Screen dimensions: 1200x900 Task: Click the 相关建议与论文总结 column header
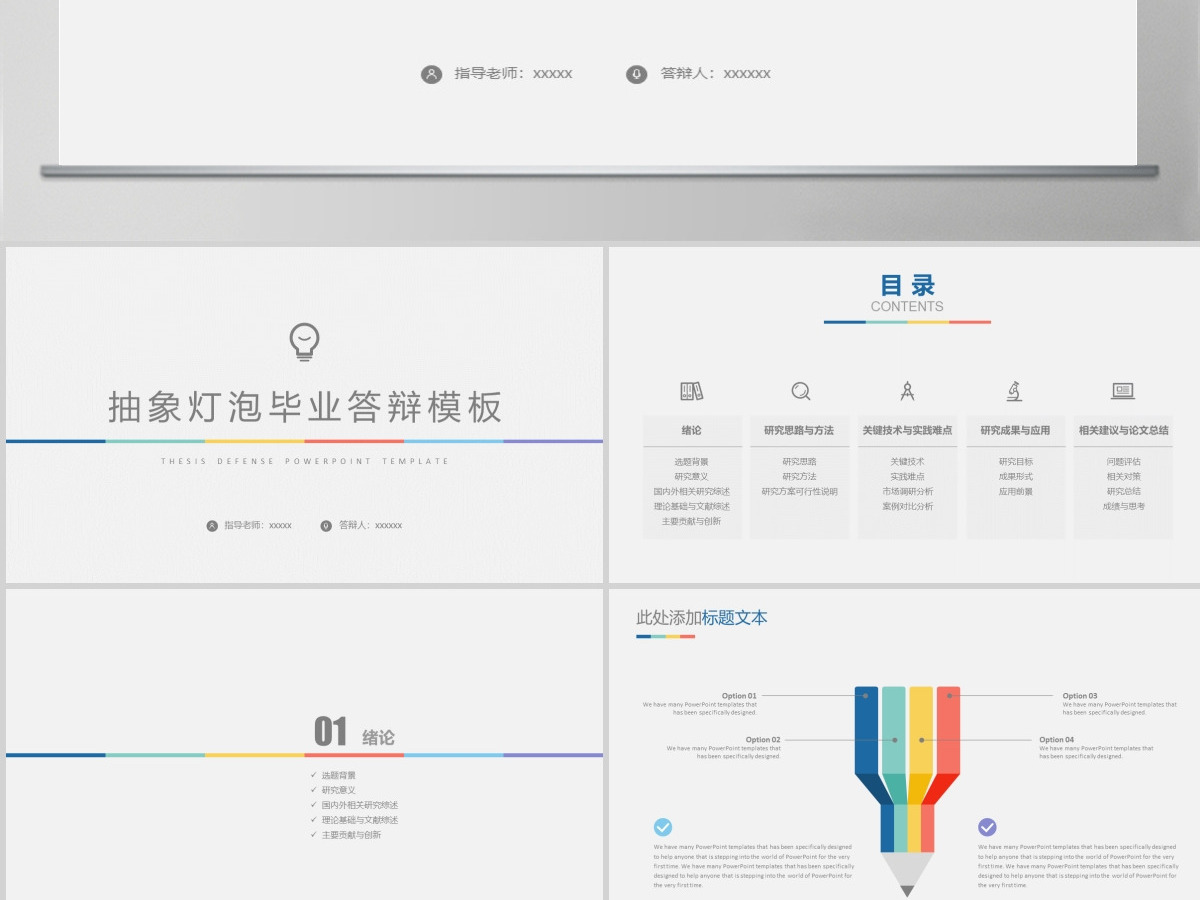click(1123, 430)
